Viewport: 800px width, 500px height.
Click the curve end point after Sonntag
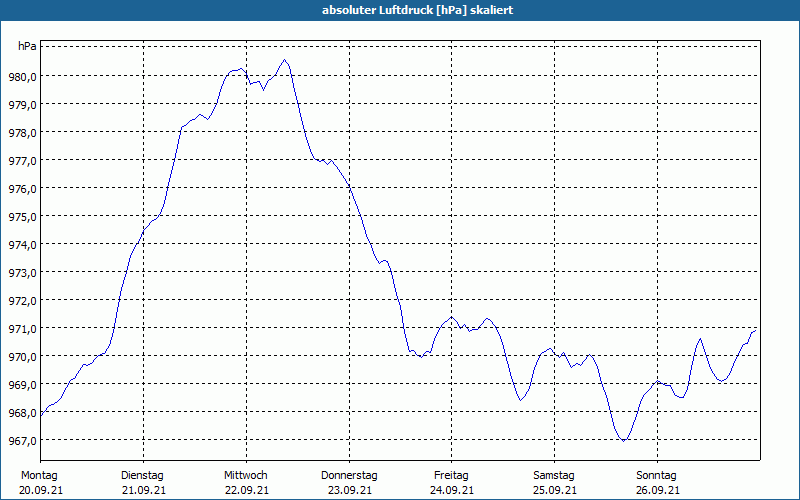[756, 331]
